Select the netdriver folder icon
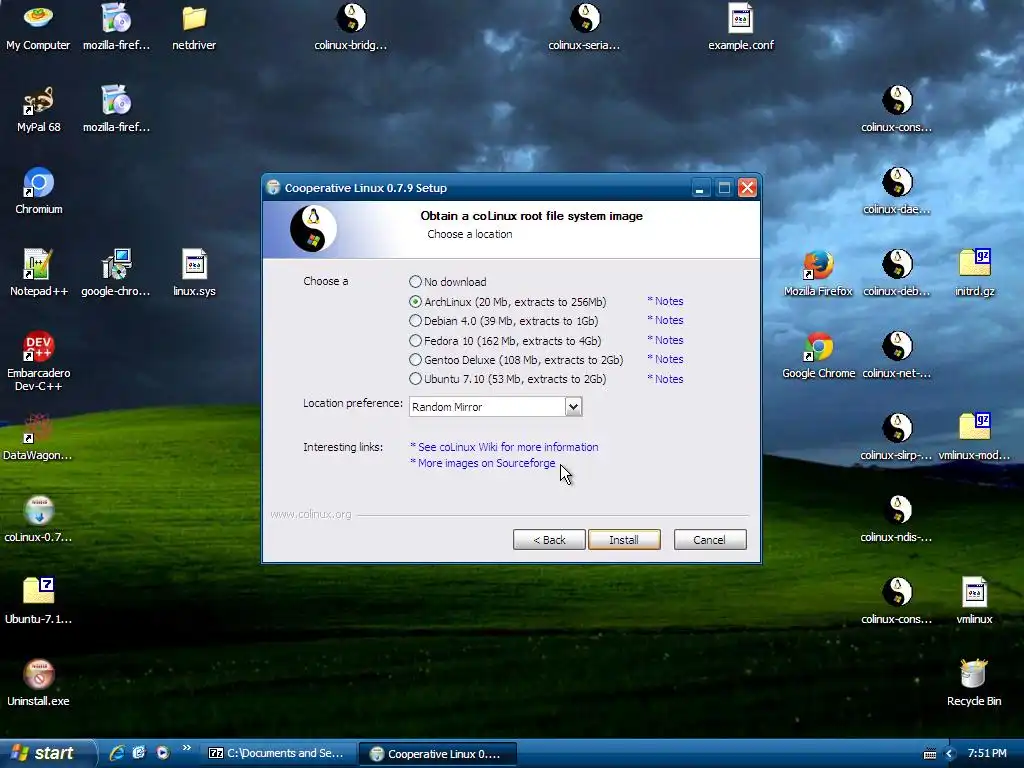Image resolution: width=1024 pixels, height=768 pixels. (194, 28)
